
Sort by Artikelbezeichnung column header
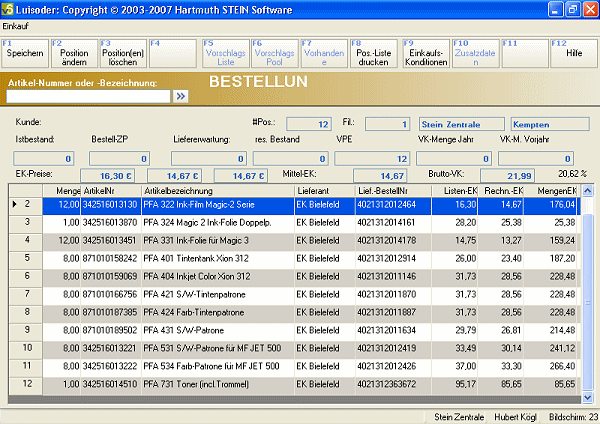(x=217, y=189)
